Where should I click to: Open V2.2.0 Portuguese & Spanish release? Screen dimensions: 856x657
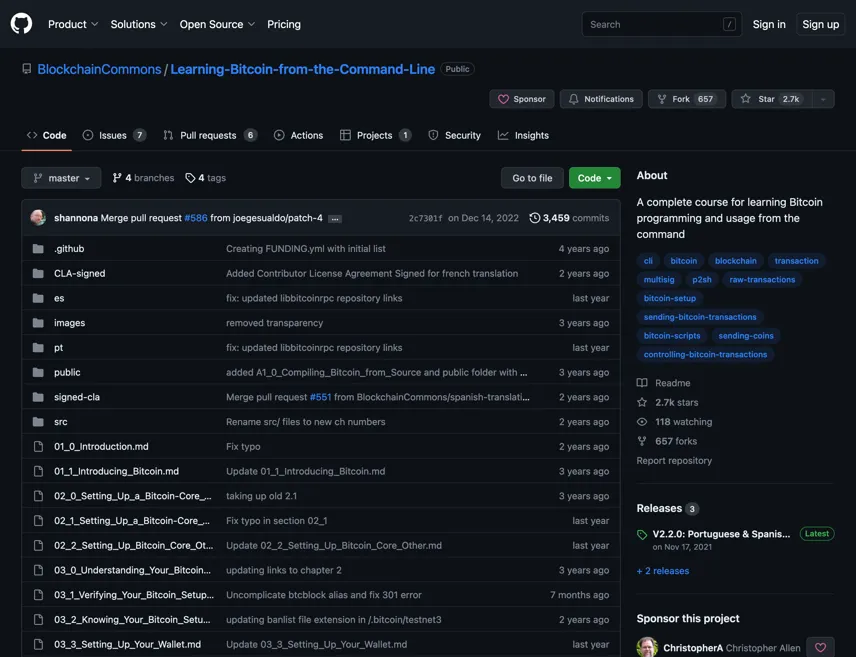point(721,534)
